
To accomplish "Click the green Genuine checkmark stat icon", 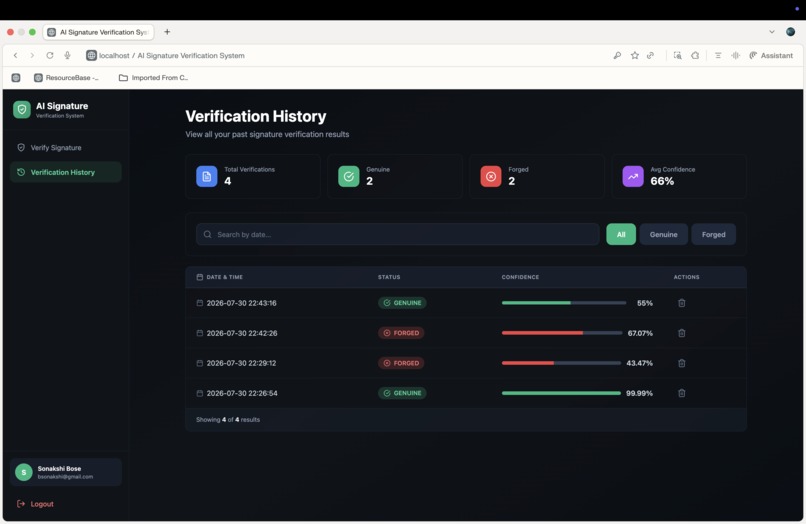I will [349, 176].
